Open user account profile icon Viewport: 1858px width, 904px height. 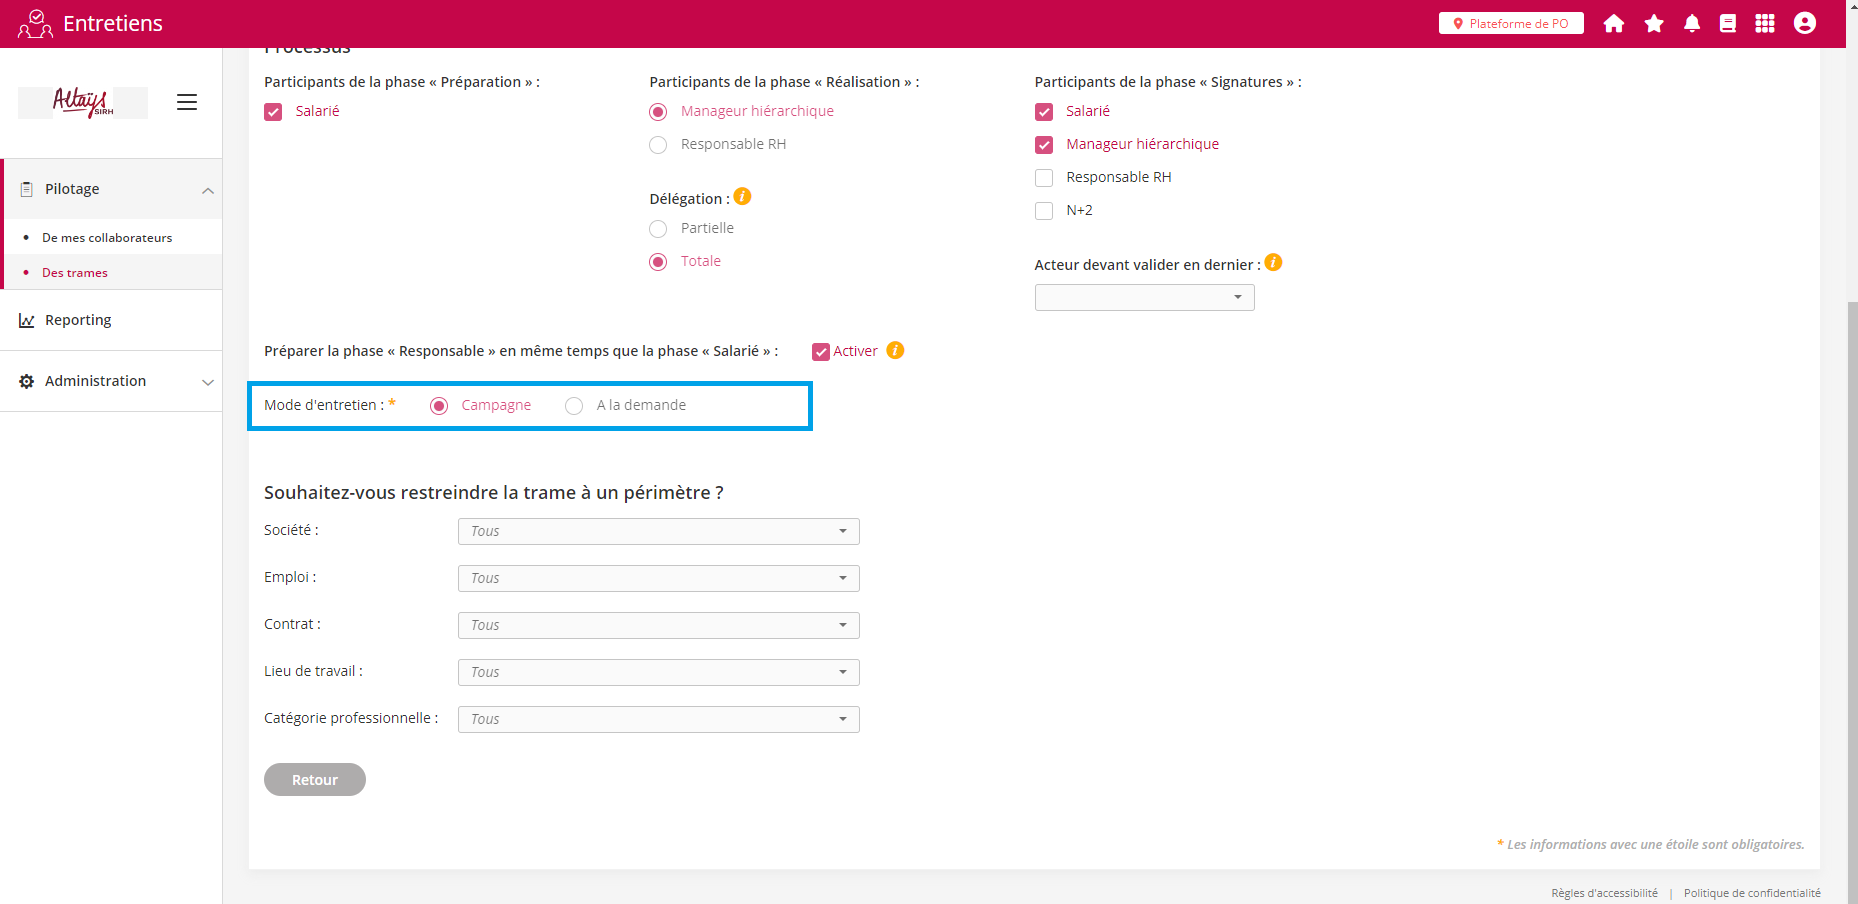(x=1804, y=23)
